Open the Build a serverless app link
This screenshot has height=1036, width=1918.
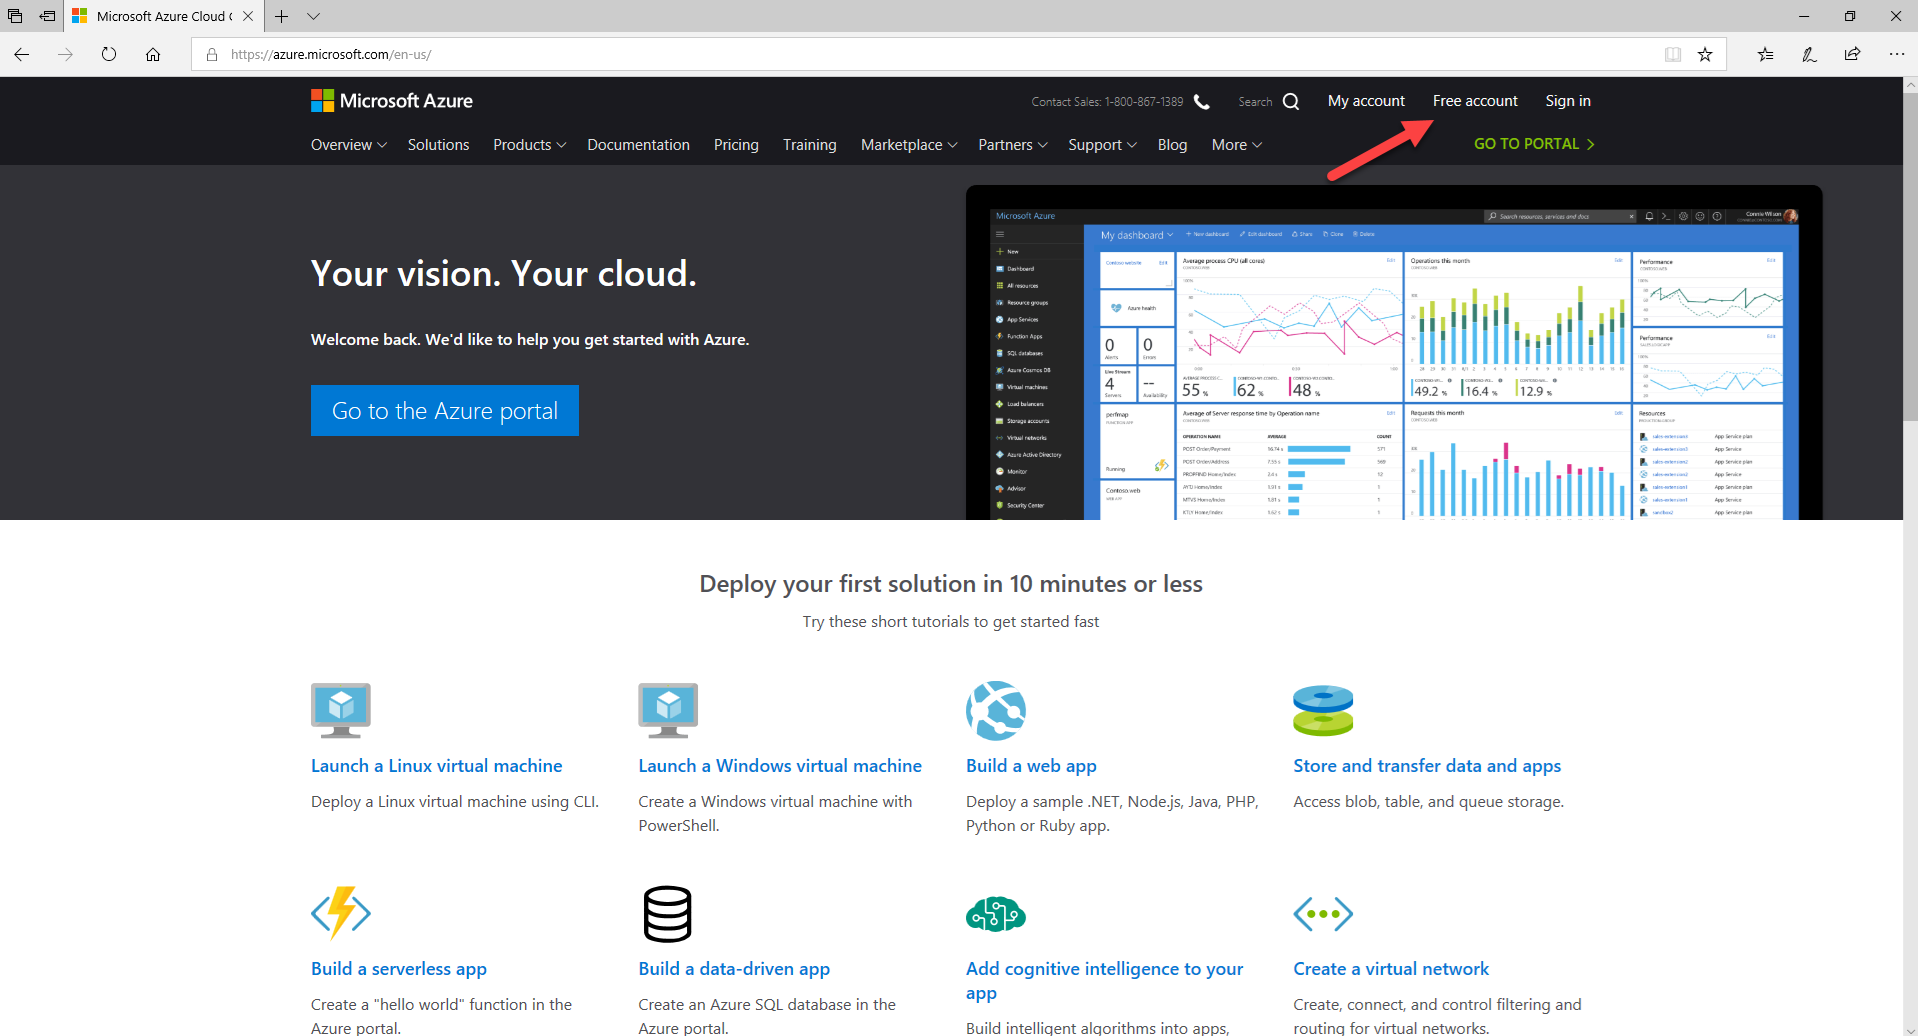[x=399, y=969]
